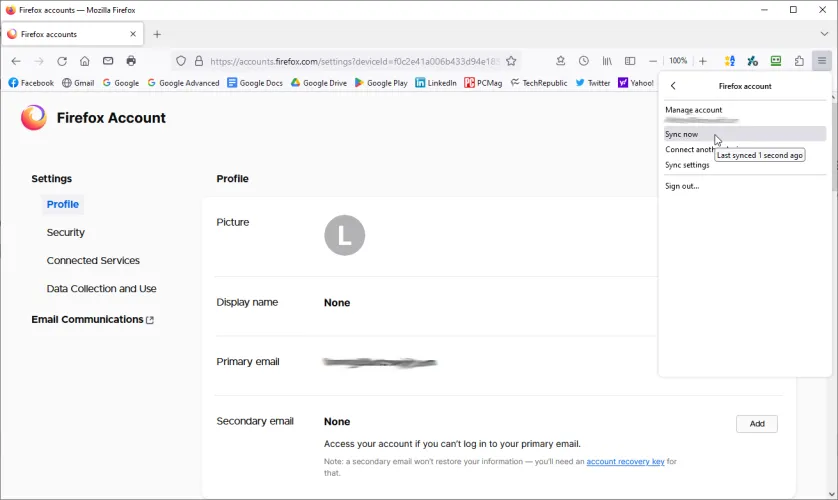Select Security in settings sidebar

(x=66, y=232)
